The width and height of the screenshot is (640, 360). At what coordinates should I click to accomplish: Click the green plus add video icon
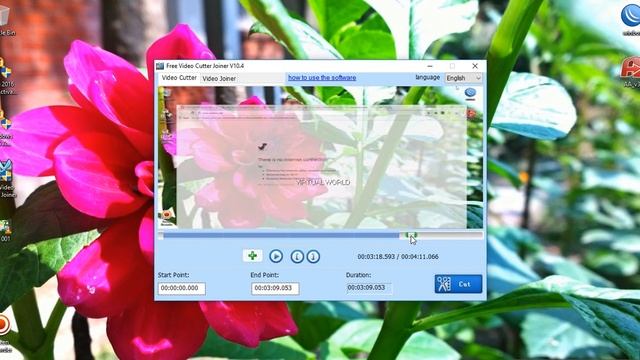252,256
